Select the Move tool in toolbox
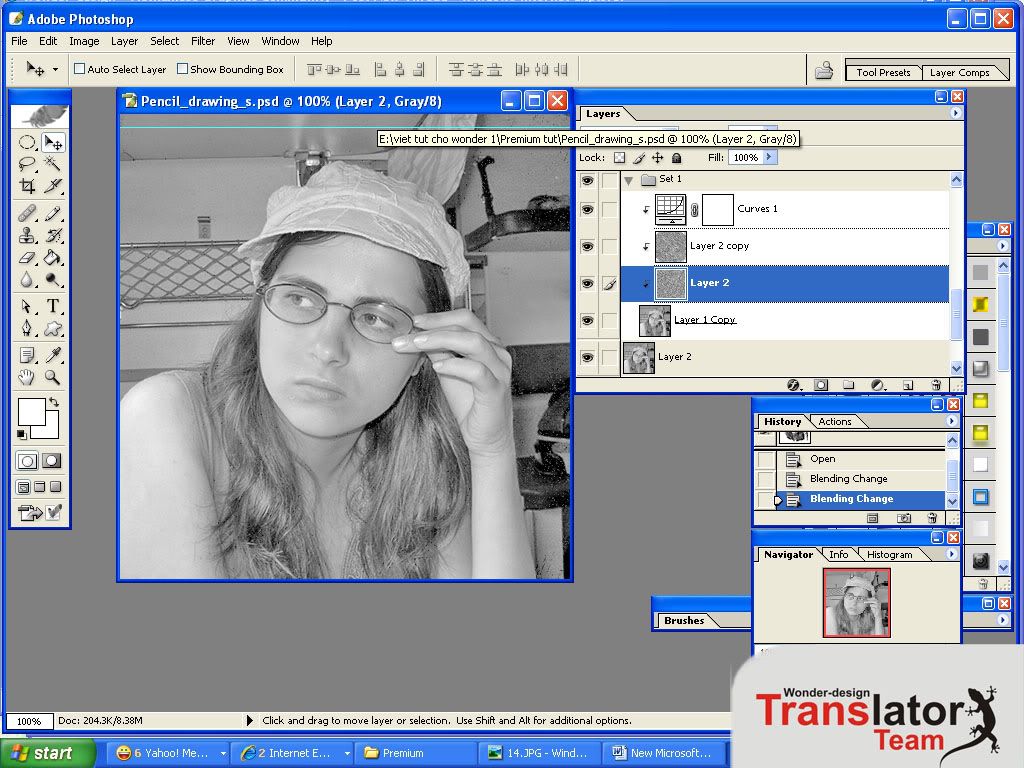Screen dimensions: 1024x768 (53, 142)
